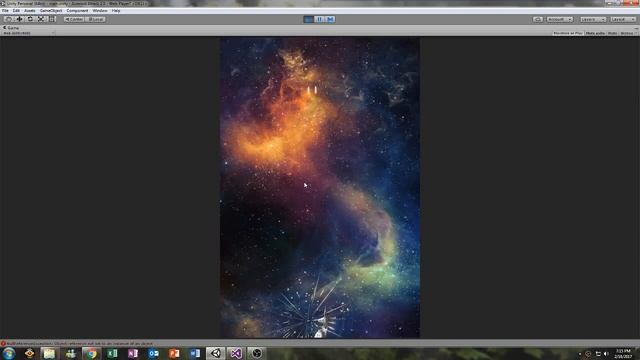Select the Rect transform tool
The height and width of the screenshot is (360, 640).
pyautogui.click(x=52, y=19)
